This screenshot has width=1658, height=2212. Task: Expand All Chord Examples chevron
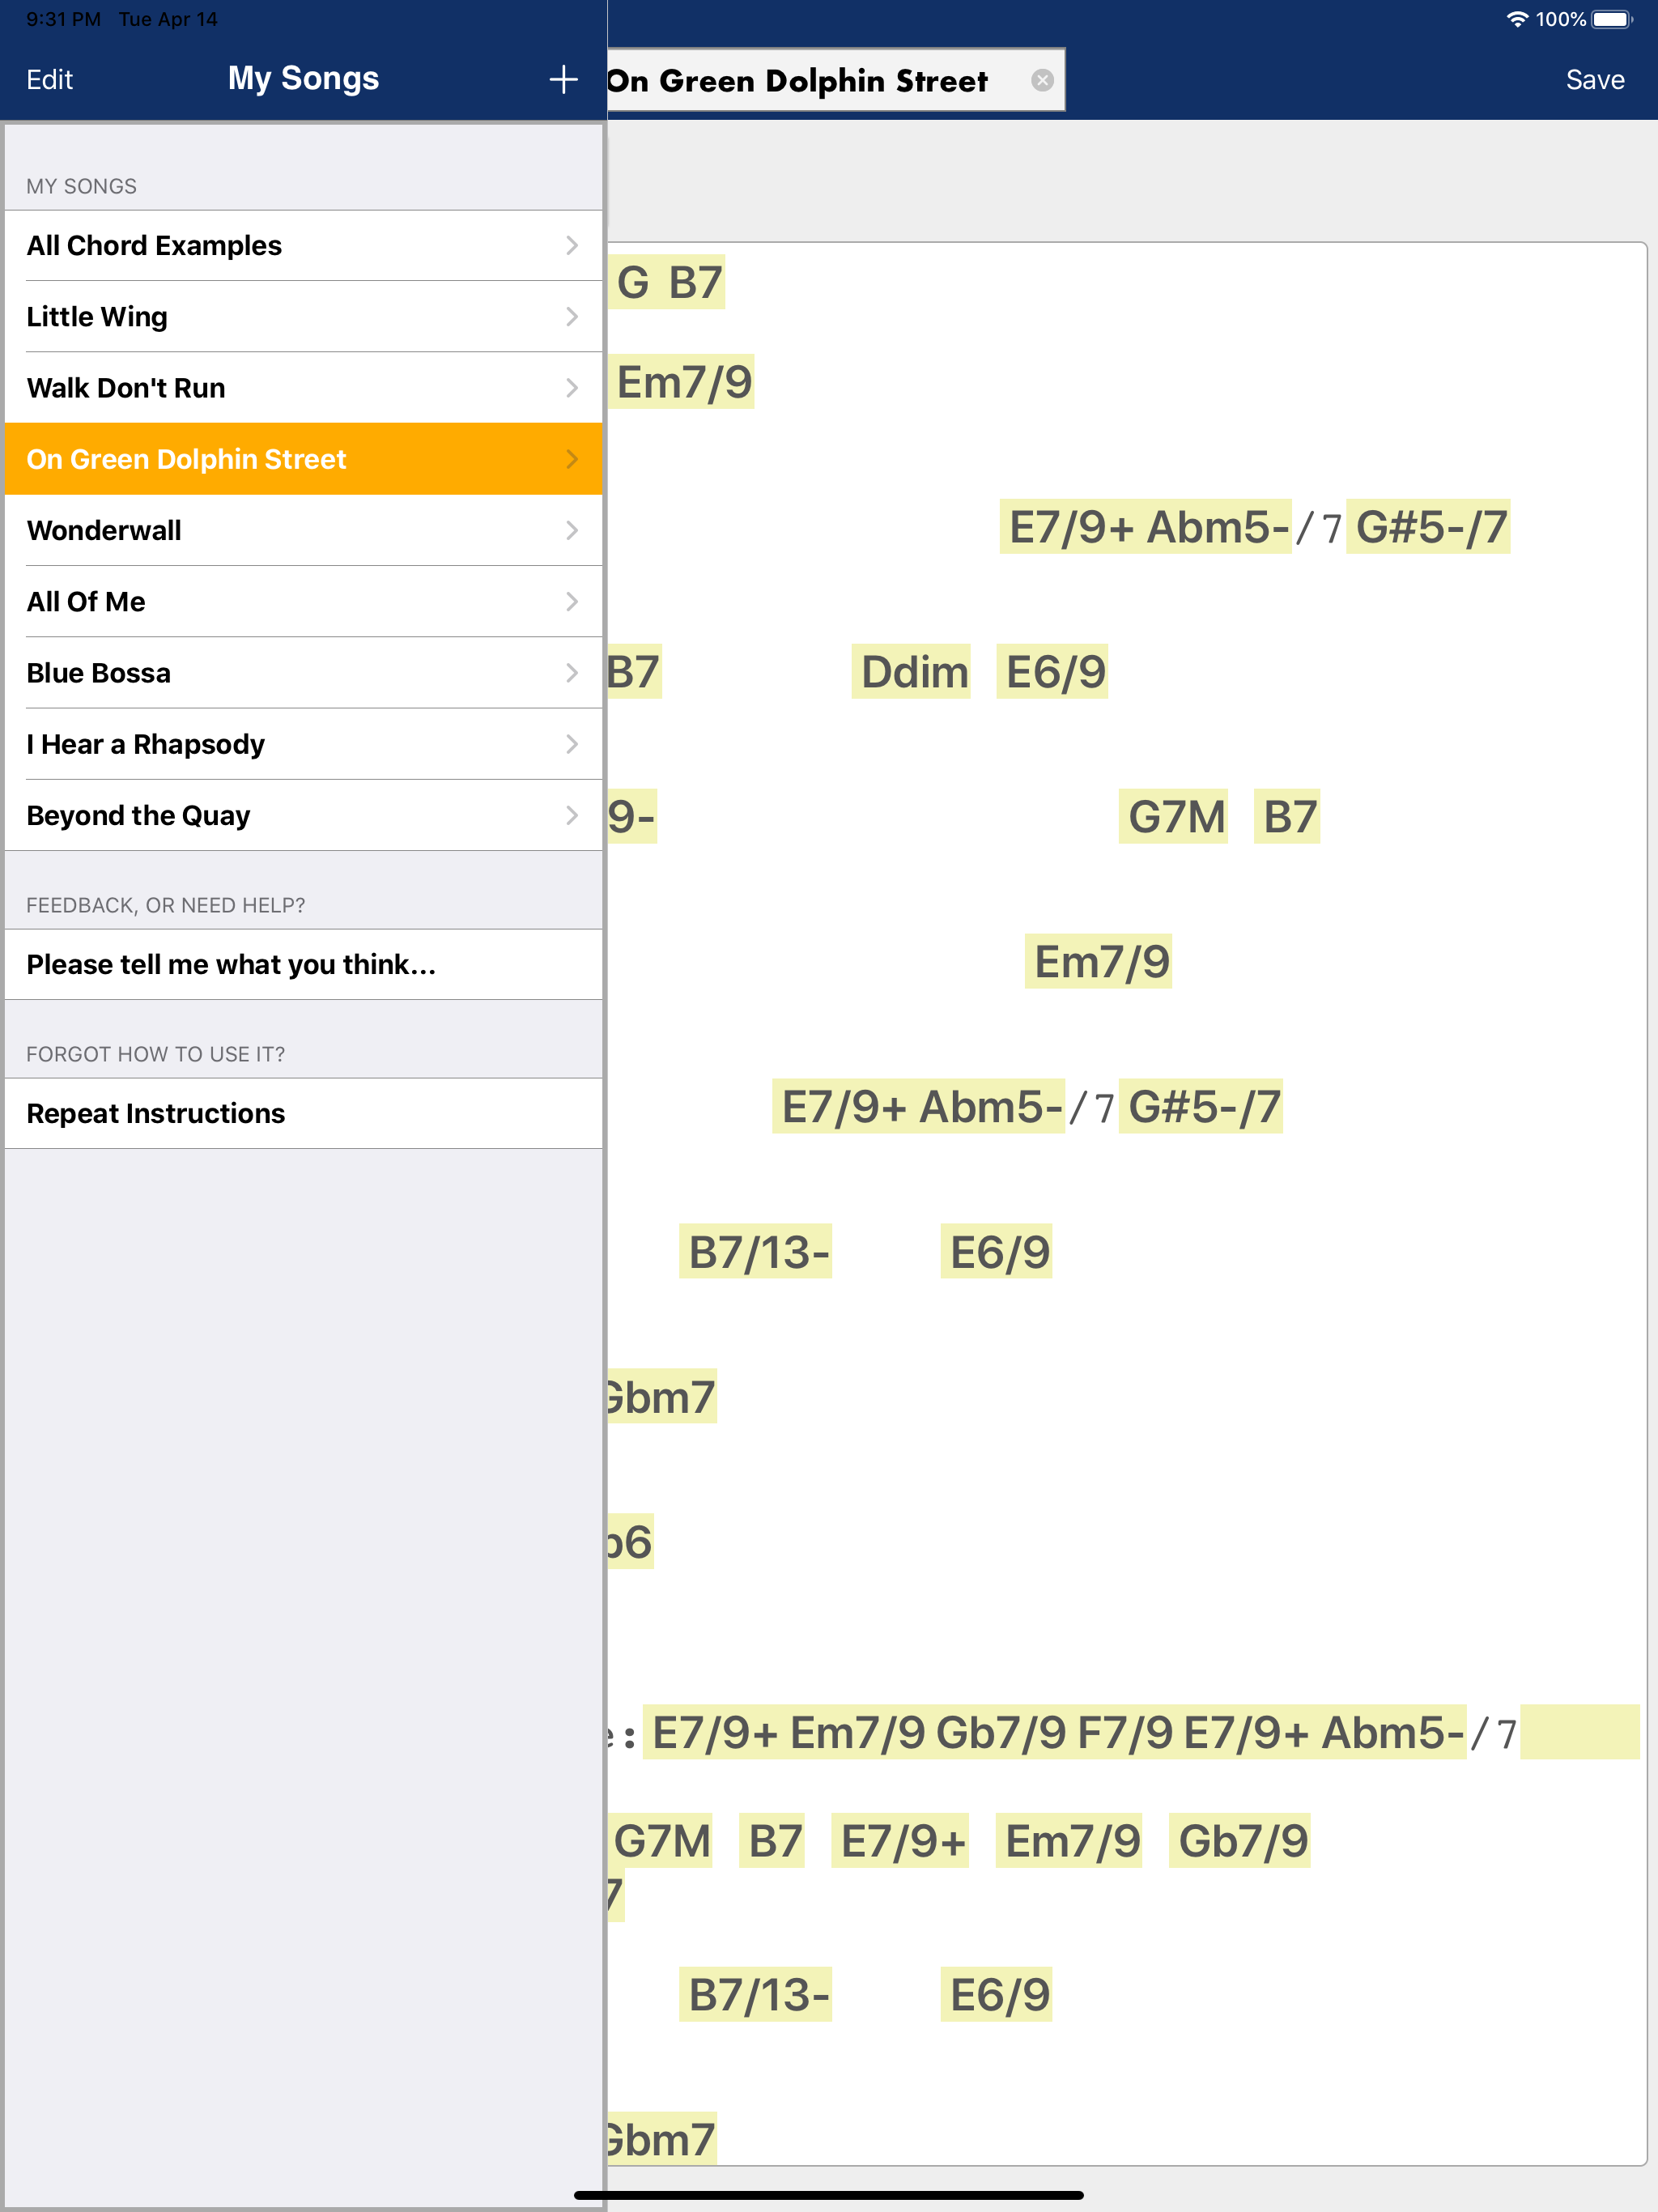pos(572,245)
